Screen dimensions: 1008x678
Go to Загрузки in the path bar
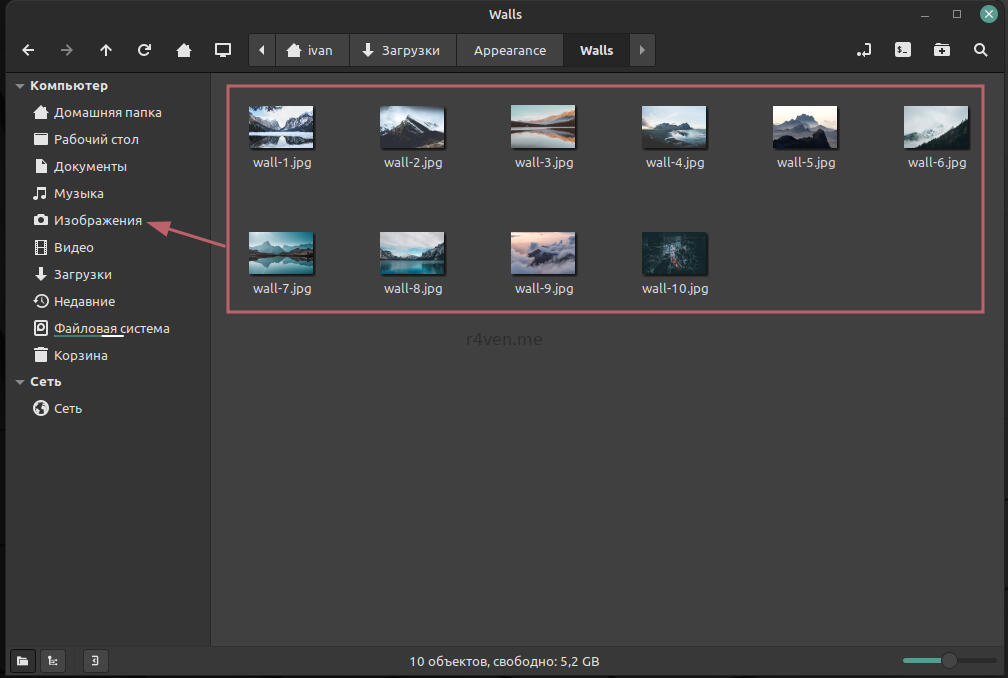(401, 50)
